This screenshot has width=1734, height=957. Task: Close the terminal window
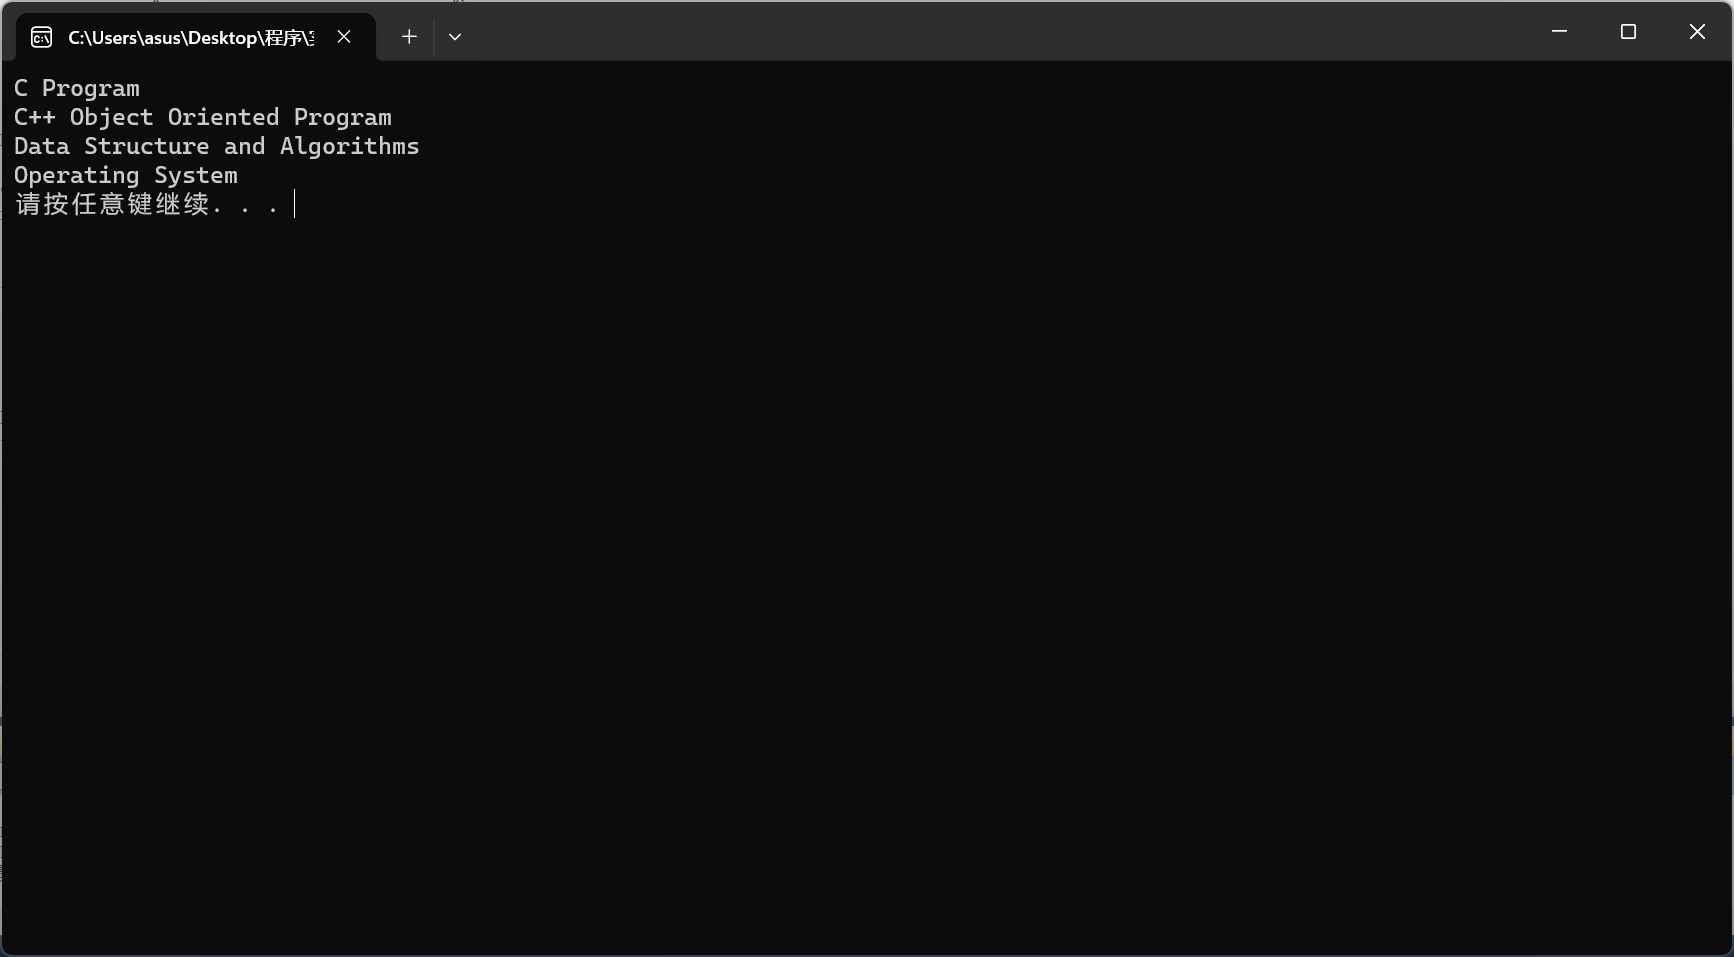tap(1697, 32)
